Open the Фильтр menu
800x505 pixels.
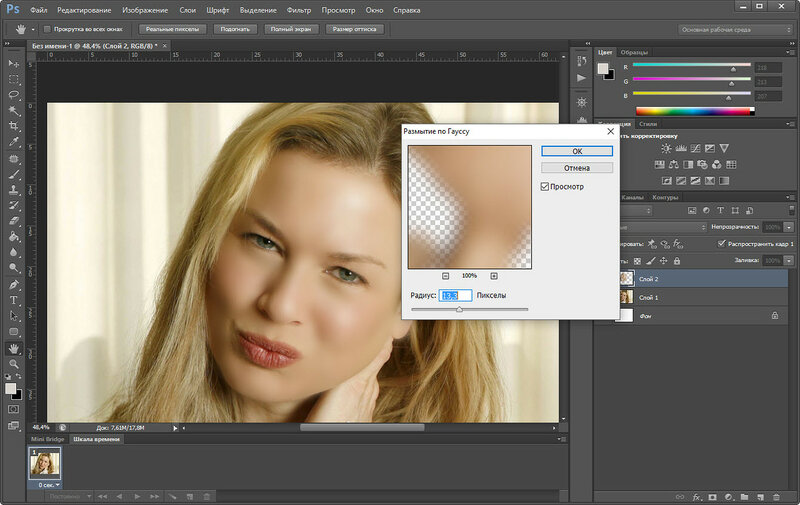coord(298,9)
